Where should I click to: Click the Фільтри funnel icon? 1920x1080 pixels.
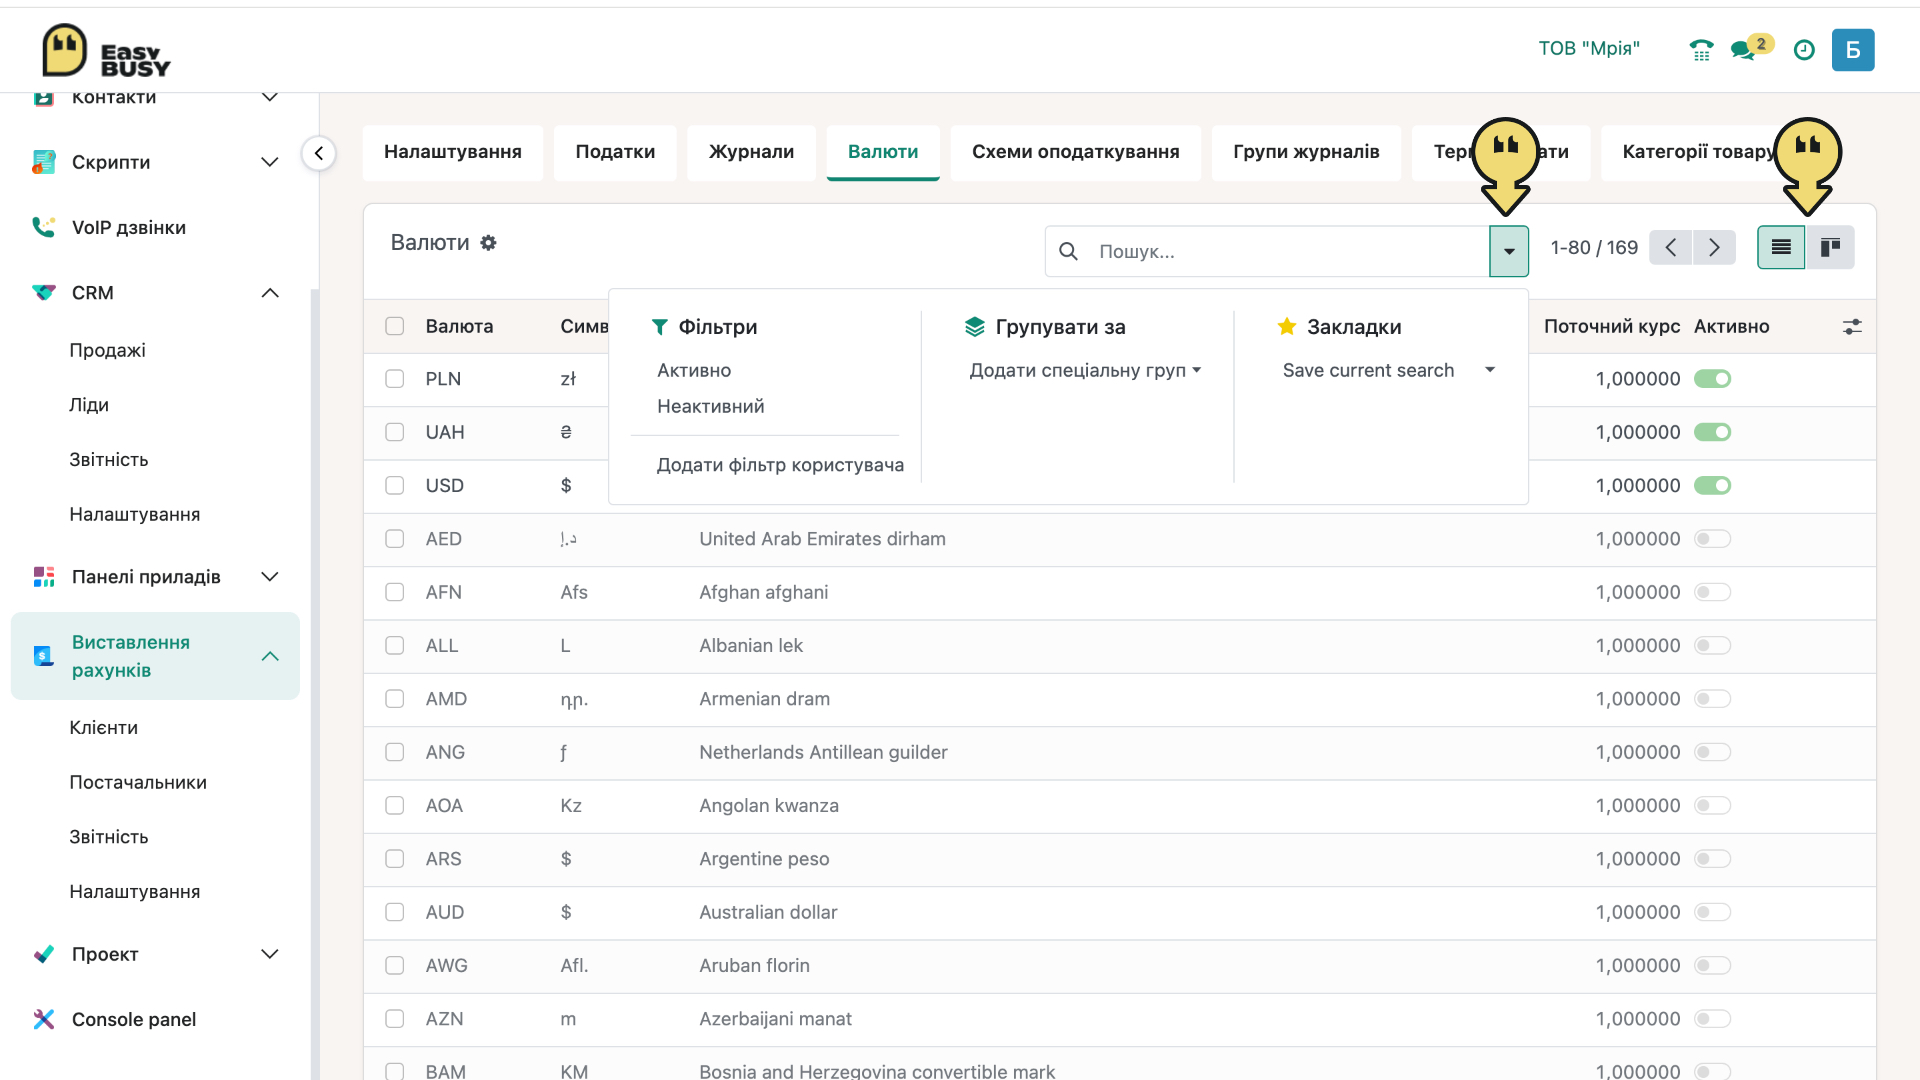pyautogui.click(x=660, y=327)
